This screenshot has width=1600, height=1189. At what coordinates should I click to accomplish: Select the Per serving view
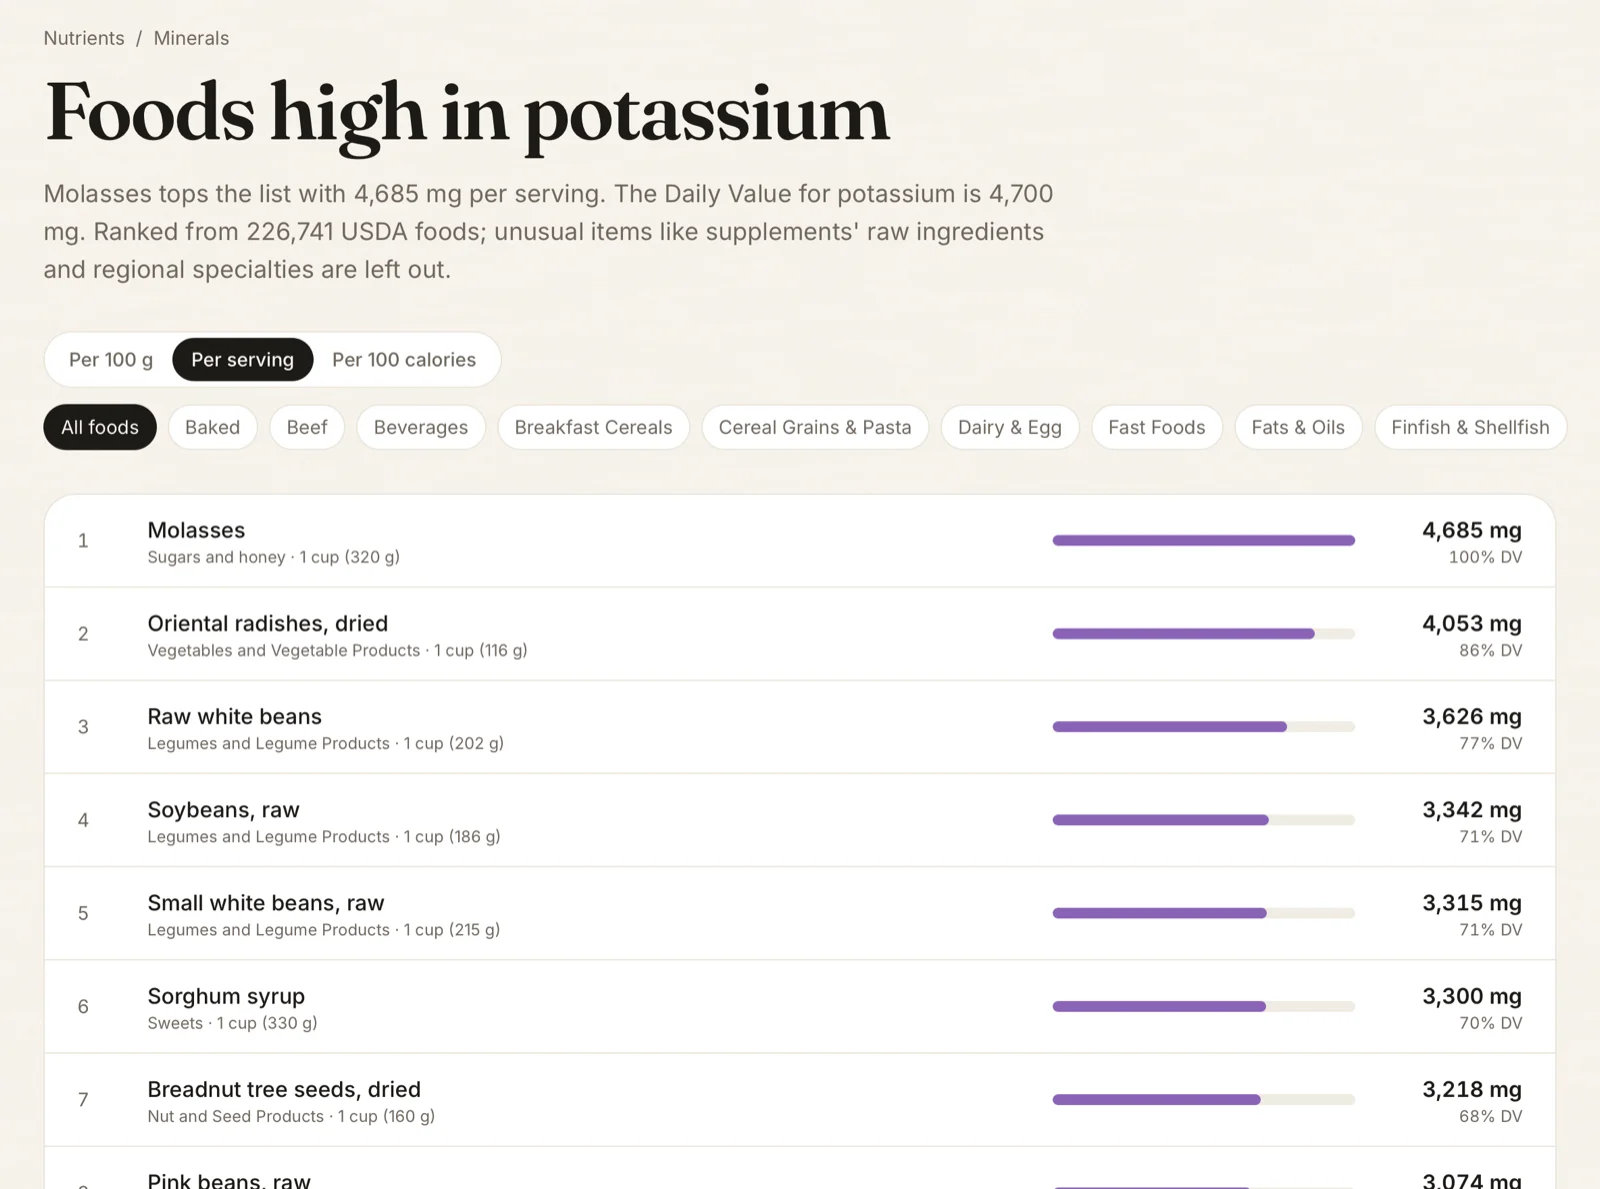(243, 360)
